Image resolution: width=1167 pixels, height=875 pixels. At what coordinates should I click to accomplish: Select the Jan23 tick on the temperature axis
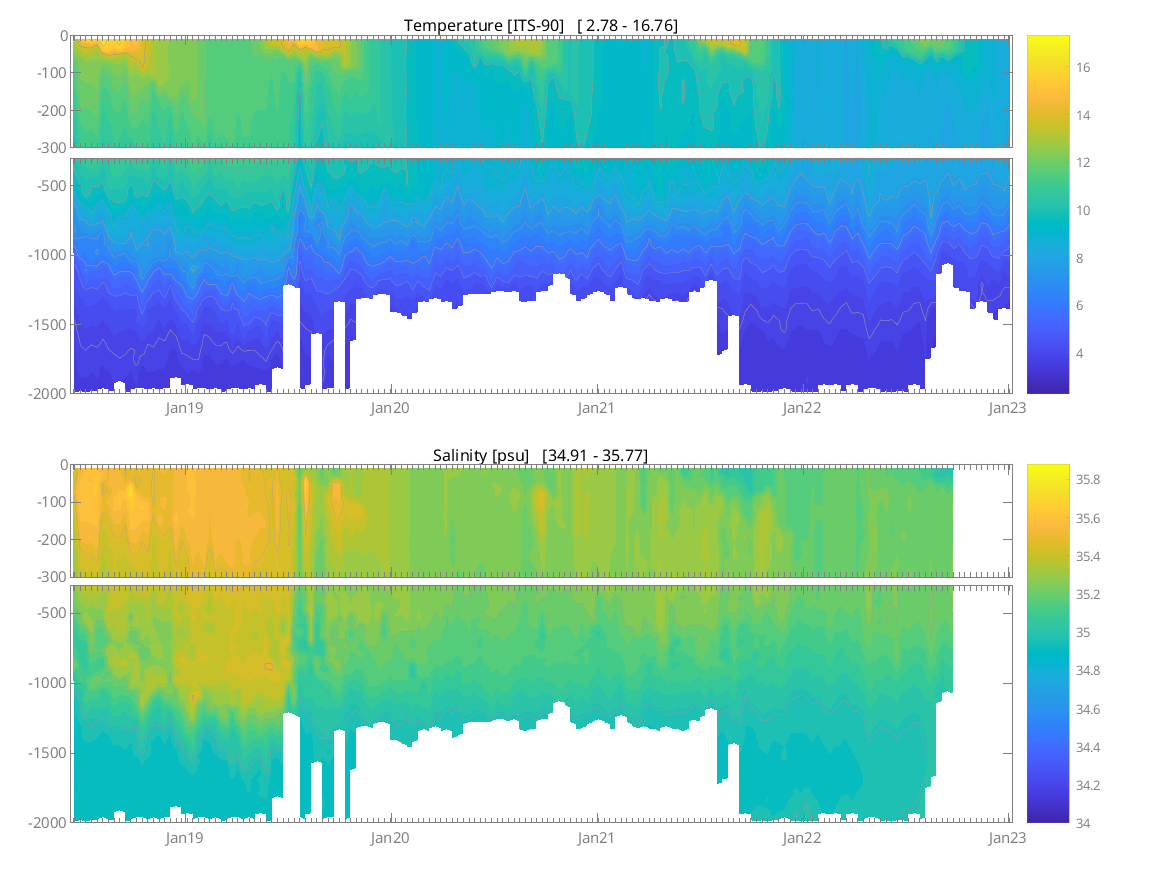click(x=1007, y=408)
